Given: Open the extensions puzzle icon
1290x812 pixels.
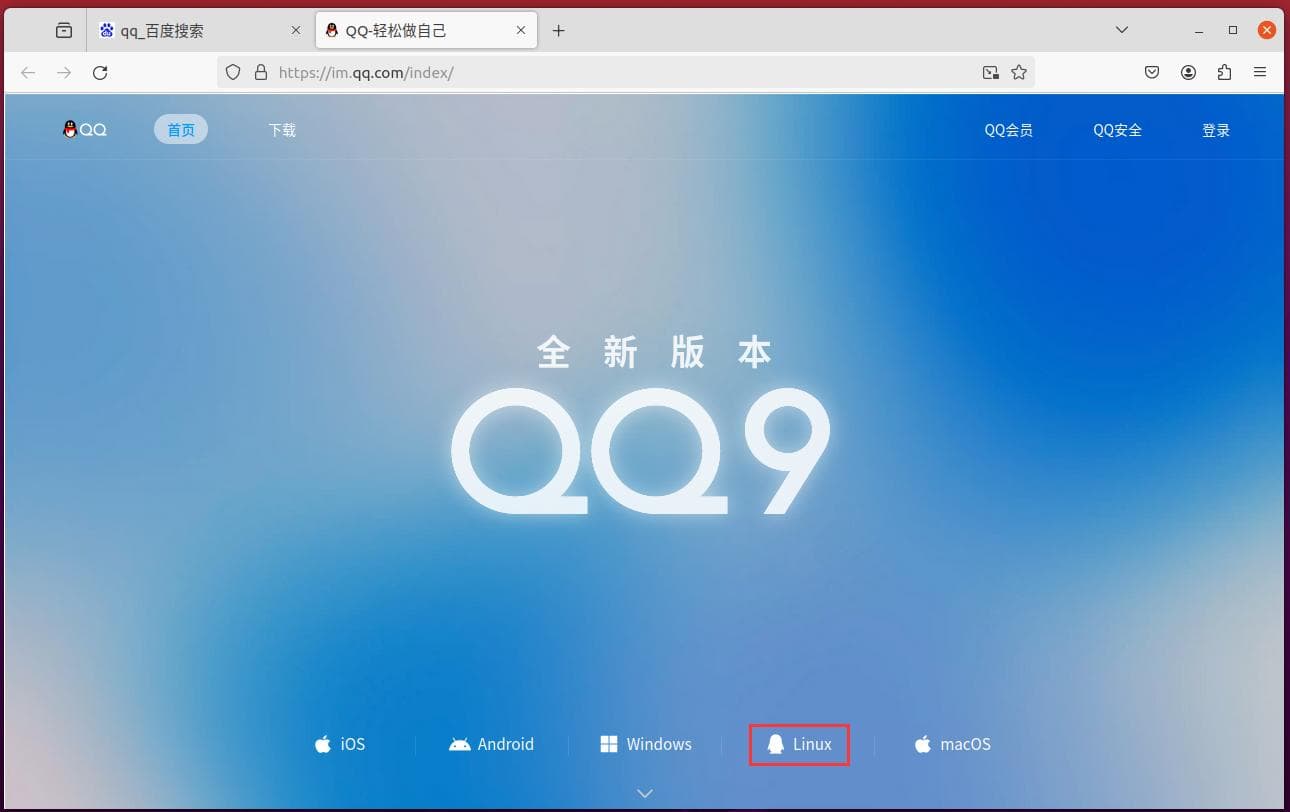Looking at the screenshot, I should 1224,72.
